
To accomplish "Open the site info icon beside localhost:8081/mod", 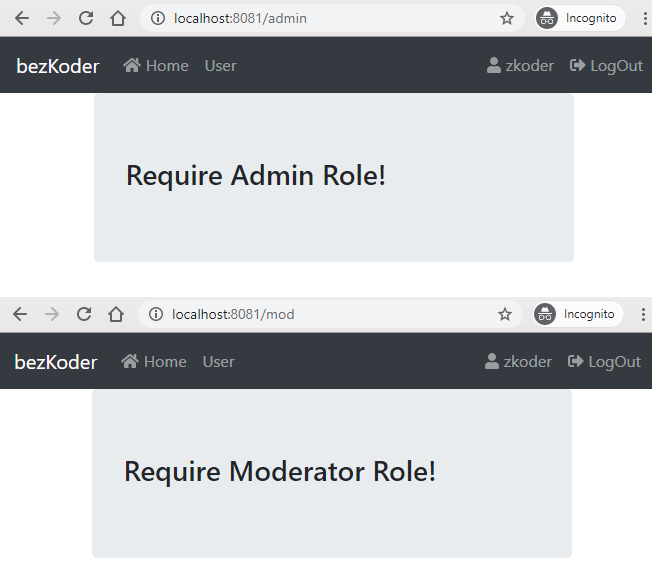I will [x=155, y=314].
